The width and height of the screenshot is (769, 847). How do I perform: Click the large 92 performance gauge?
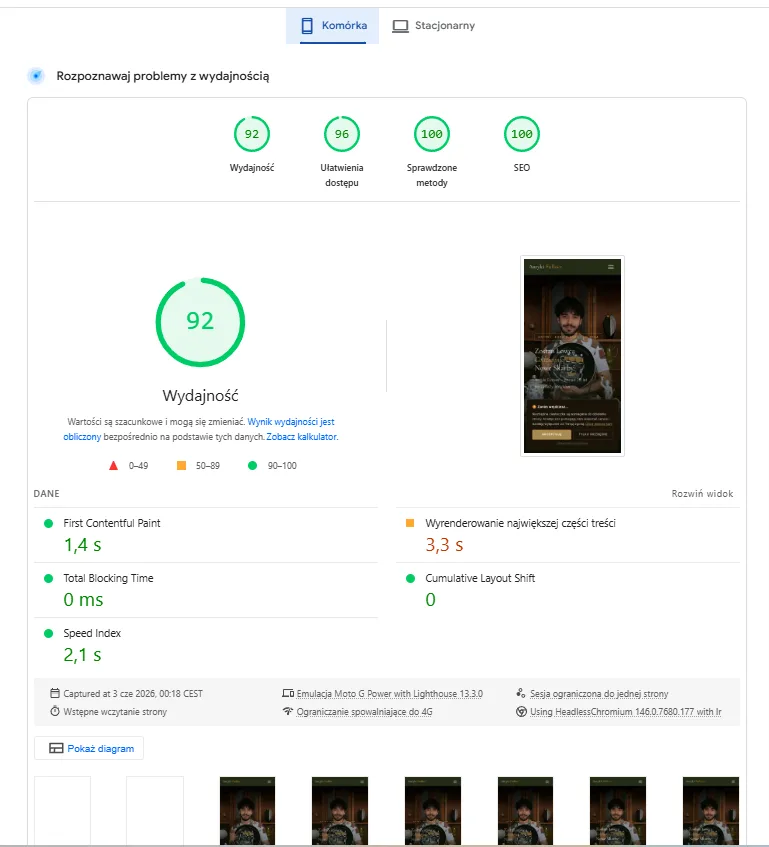tap(200, 322)
